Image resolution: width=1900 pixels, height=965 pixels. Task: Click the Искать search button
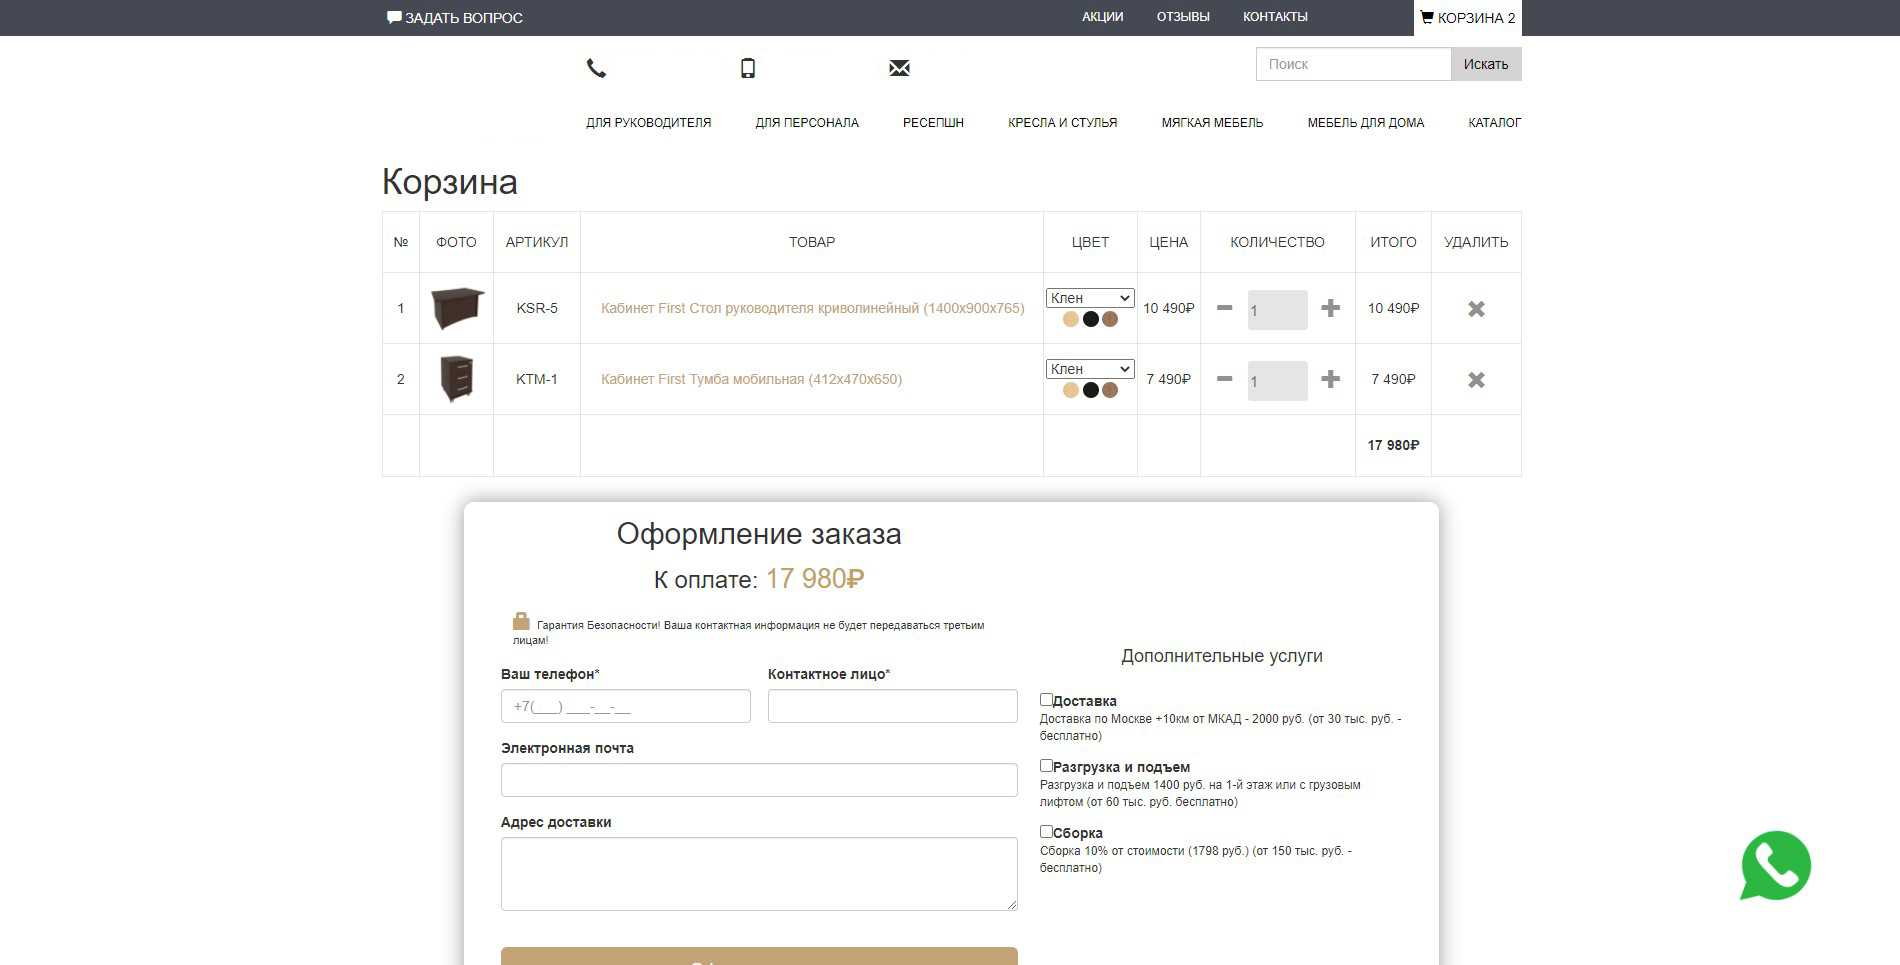(1486, 64)
